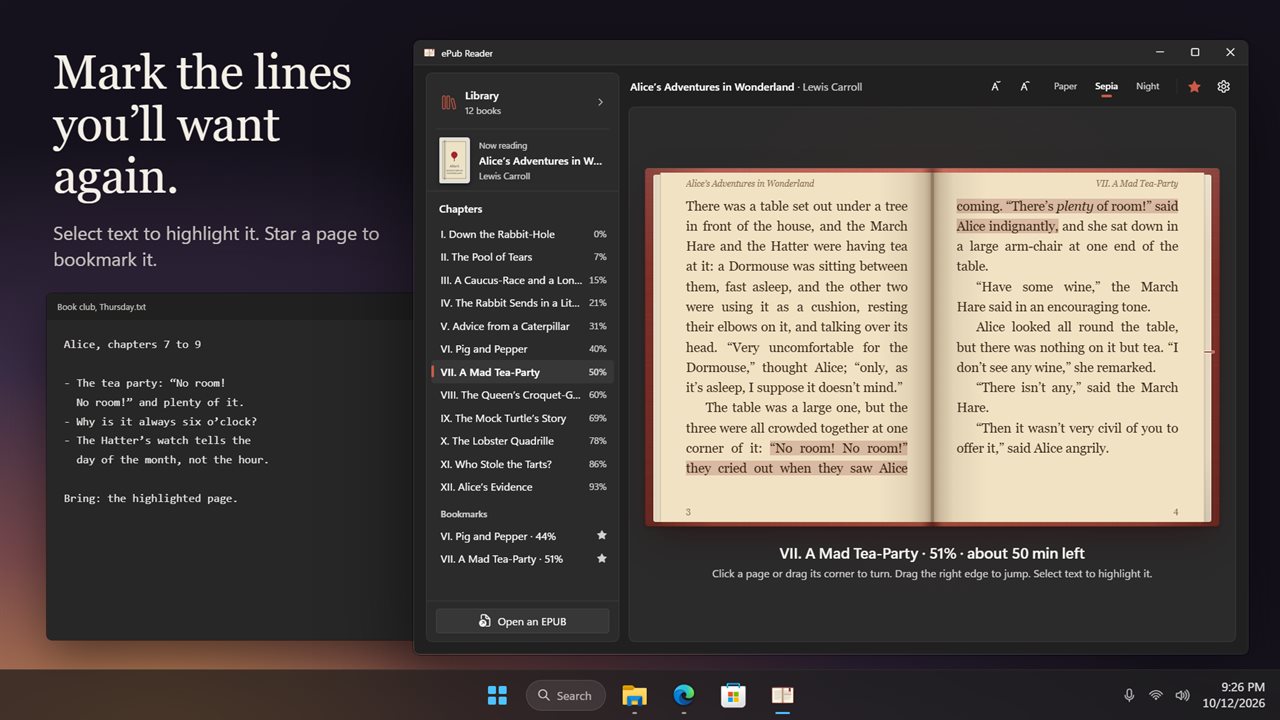This screenshot has height=720, width=1280.
Task: Open the VI. Pig and Pepper · 44% bookmark
Action: pos(523,536)
